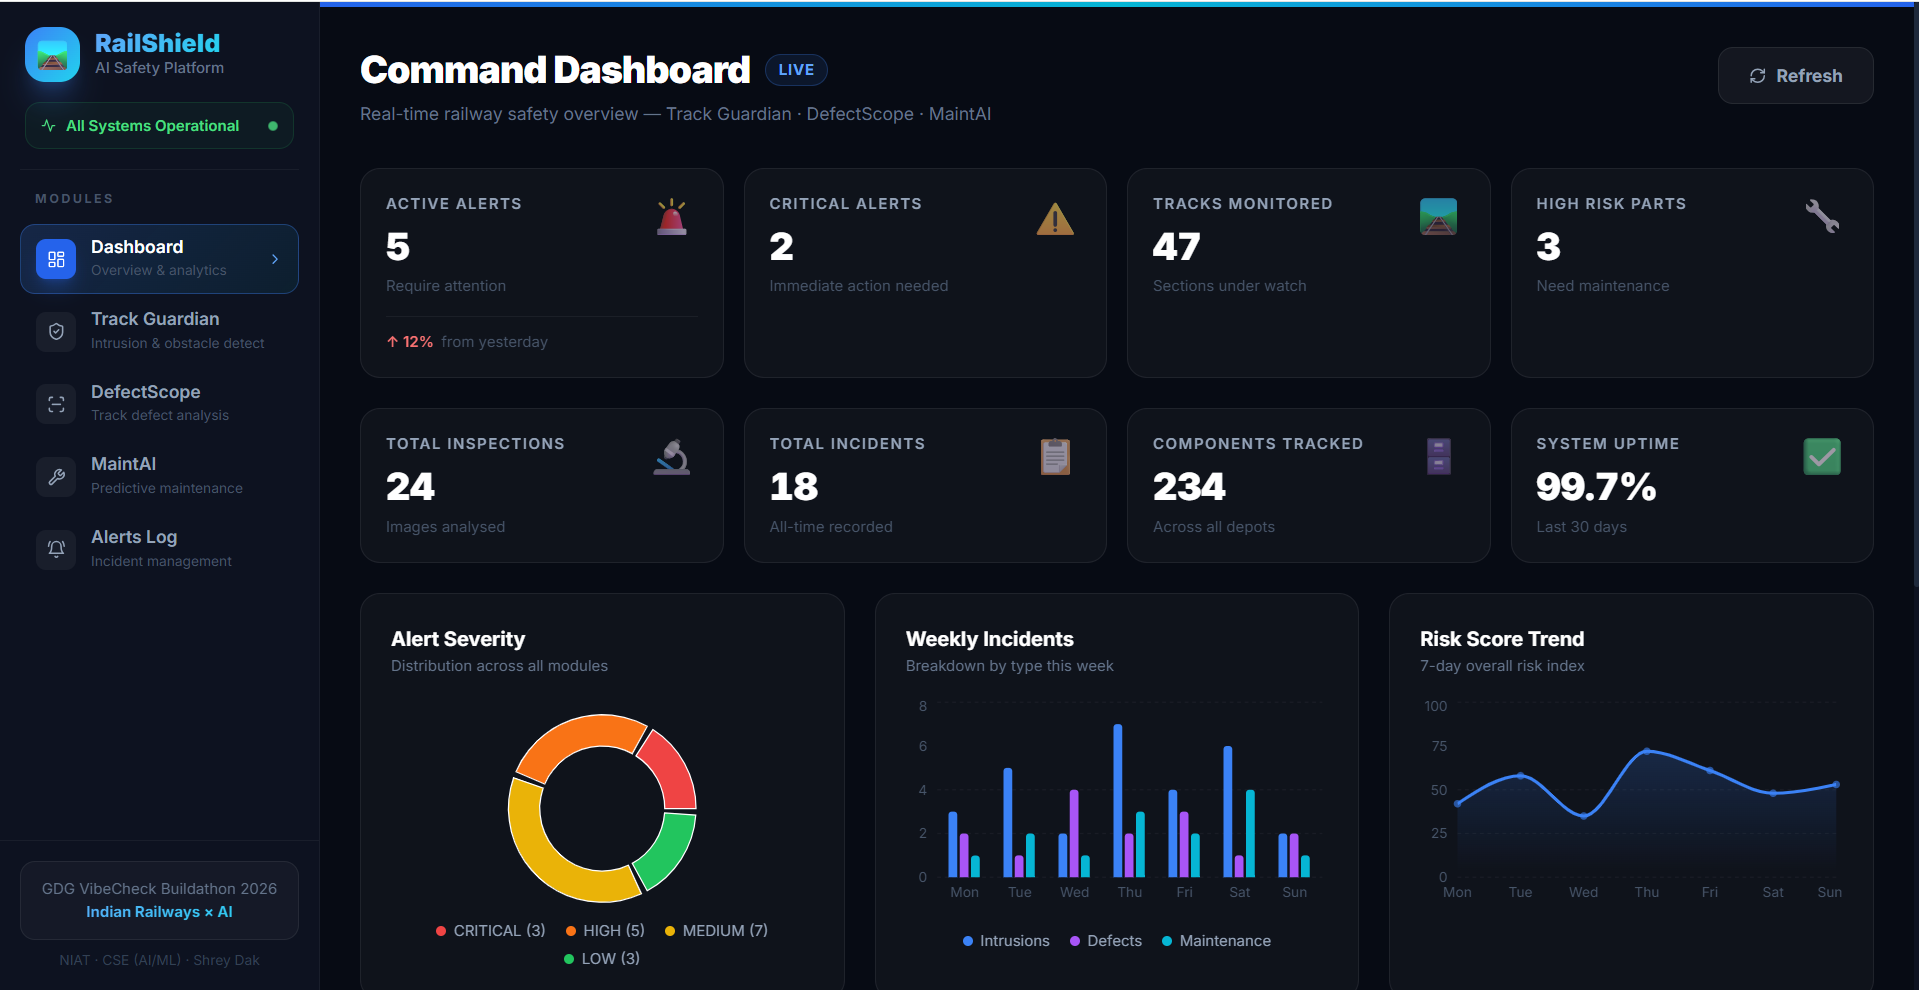
Task: Click the green checkmark on System Uptime
Action: 1821,457
